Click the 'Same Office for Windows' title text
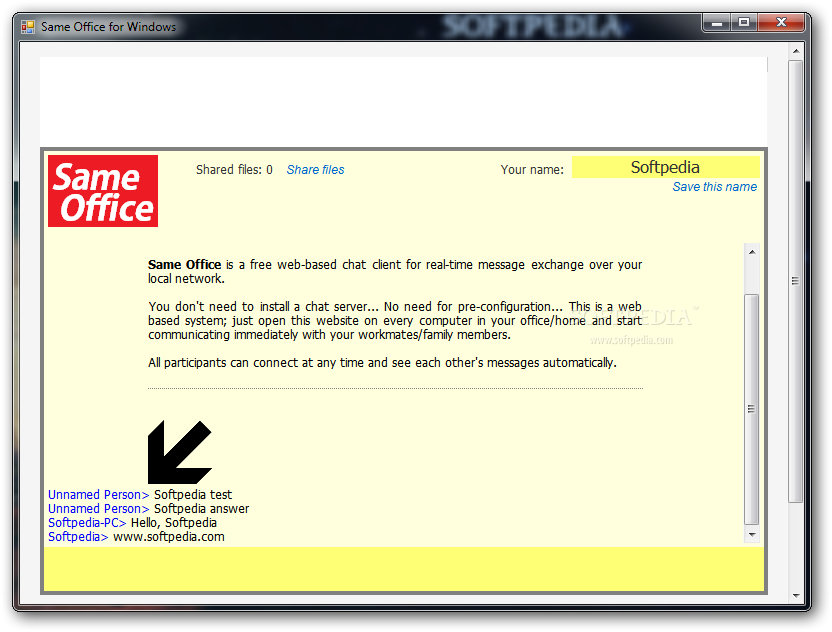 click(x=108, y=27)
